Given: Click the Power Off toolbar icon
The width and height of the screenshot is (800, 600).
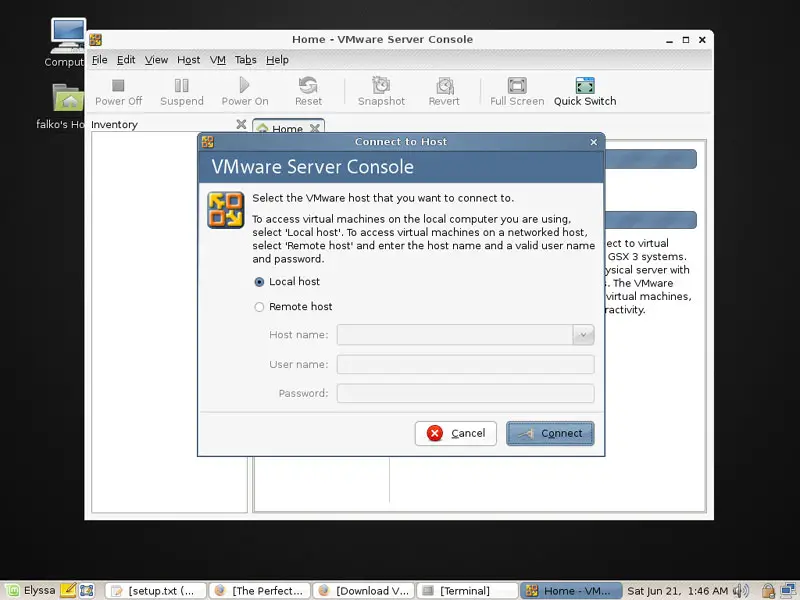Looking at the screenshot, I should (118, 85).
